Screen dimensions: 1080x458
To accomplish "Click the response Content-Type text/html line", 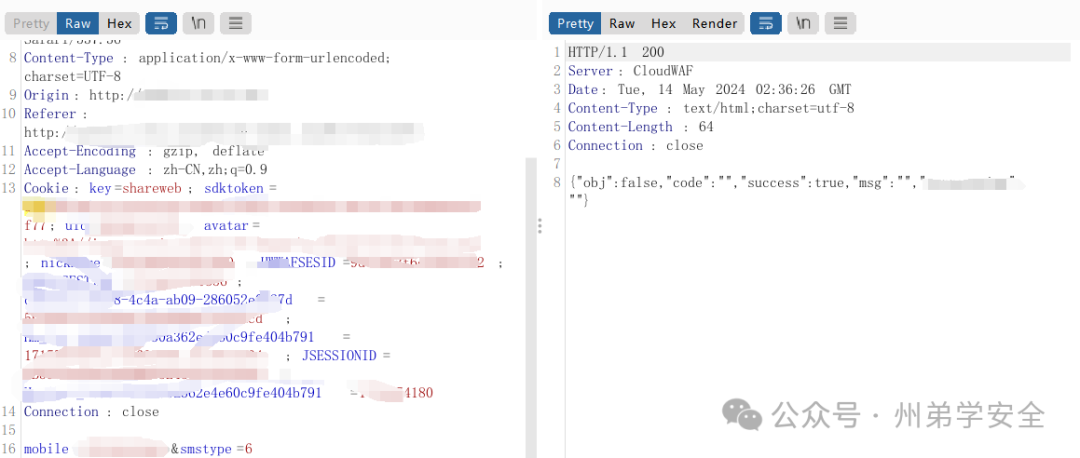I will coord(712,108).
